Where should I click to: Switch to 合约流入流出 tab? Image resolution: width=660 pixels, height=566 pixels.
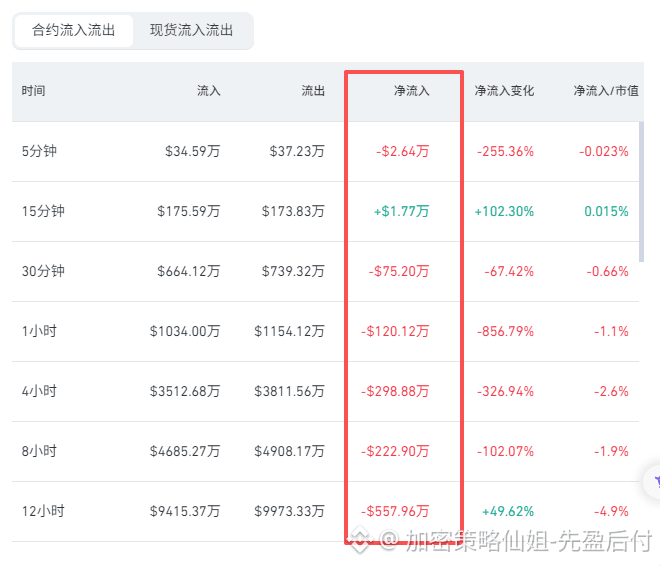[74, 31]
